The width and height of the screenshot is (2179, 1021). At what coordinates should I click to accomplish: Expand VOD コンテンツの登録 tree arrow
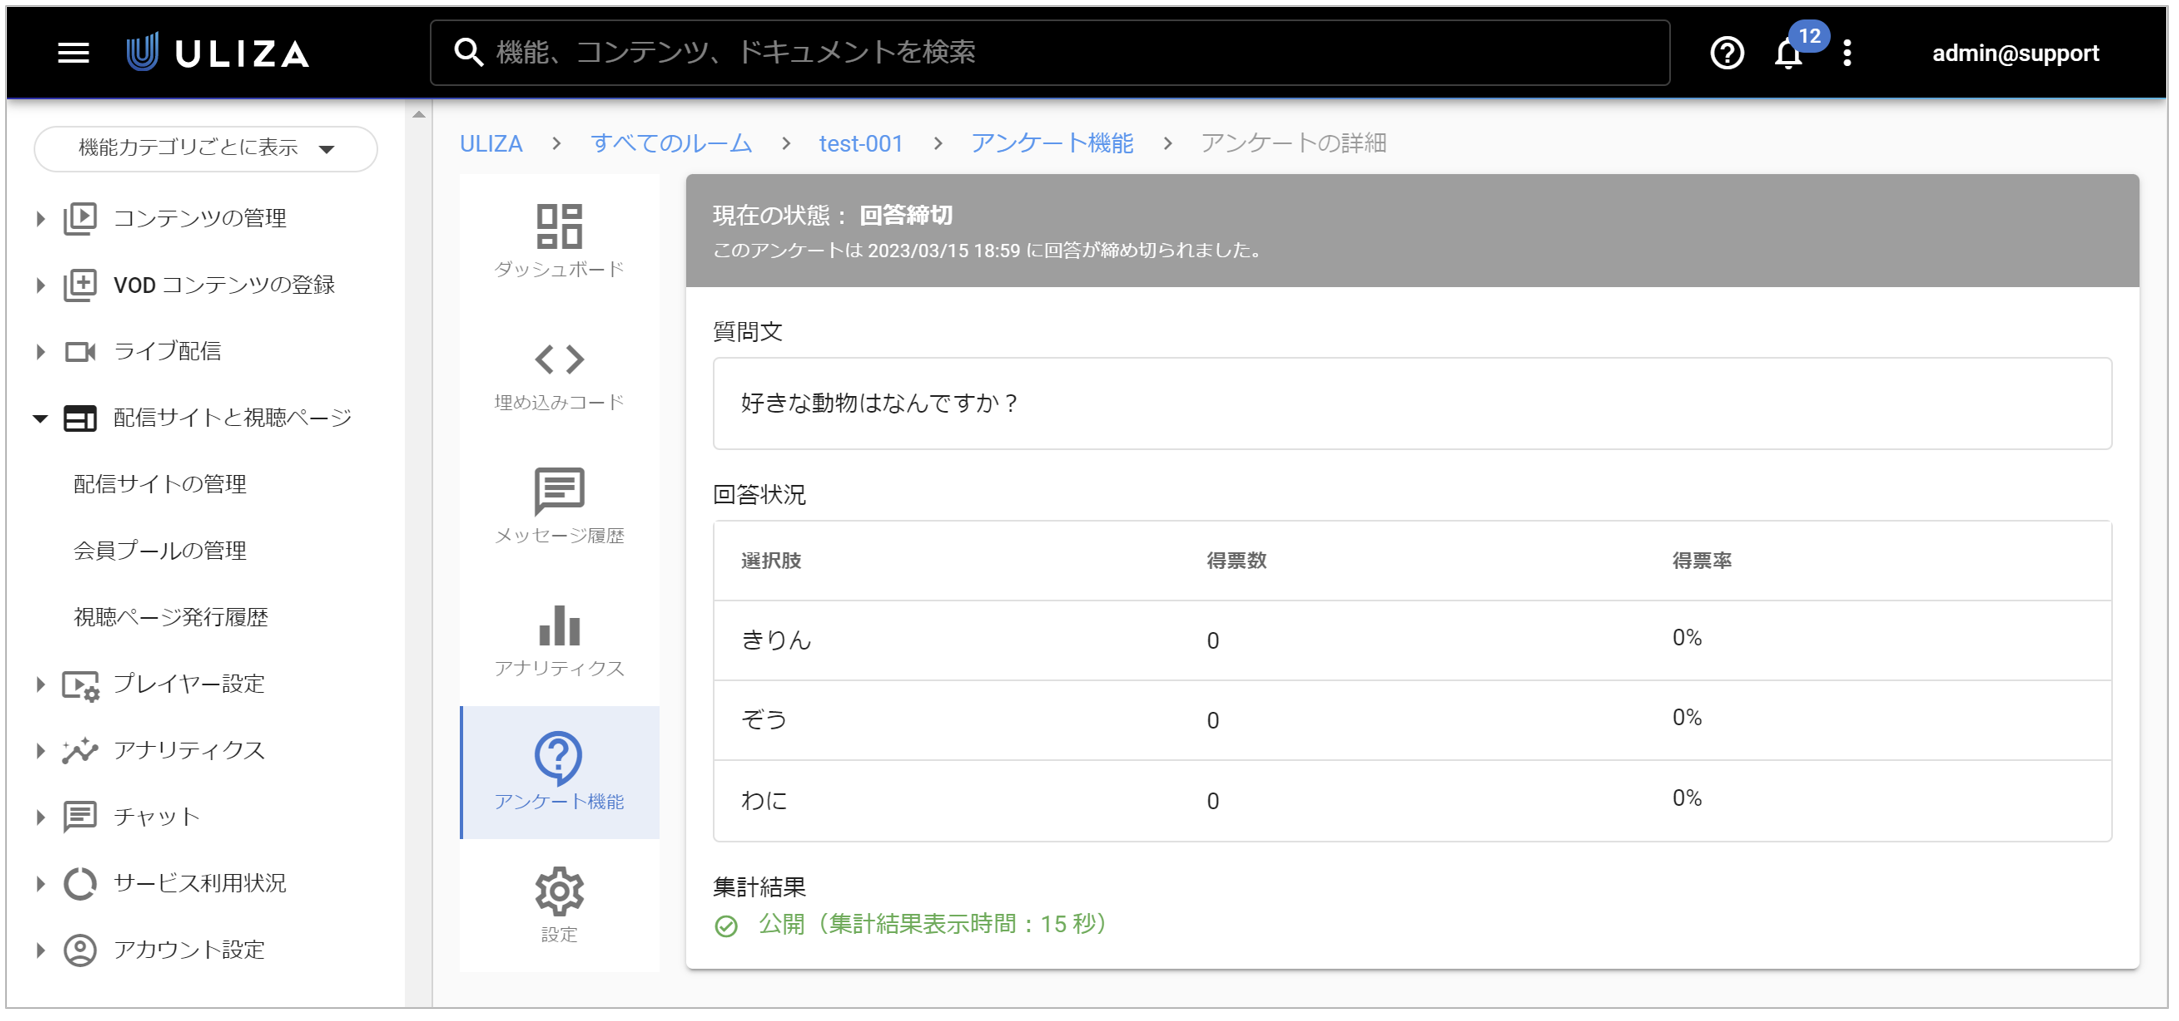pyautogui.click(x=40, y=285)
